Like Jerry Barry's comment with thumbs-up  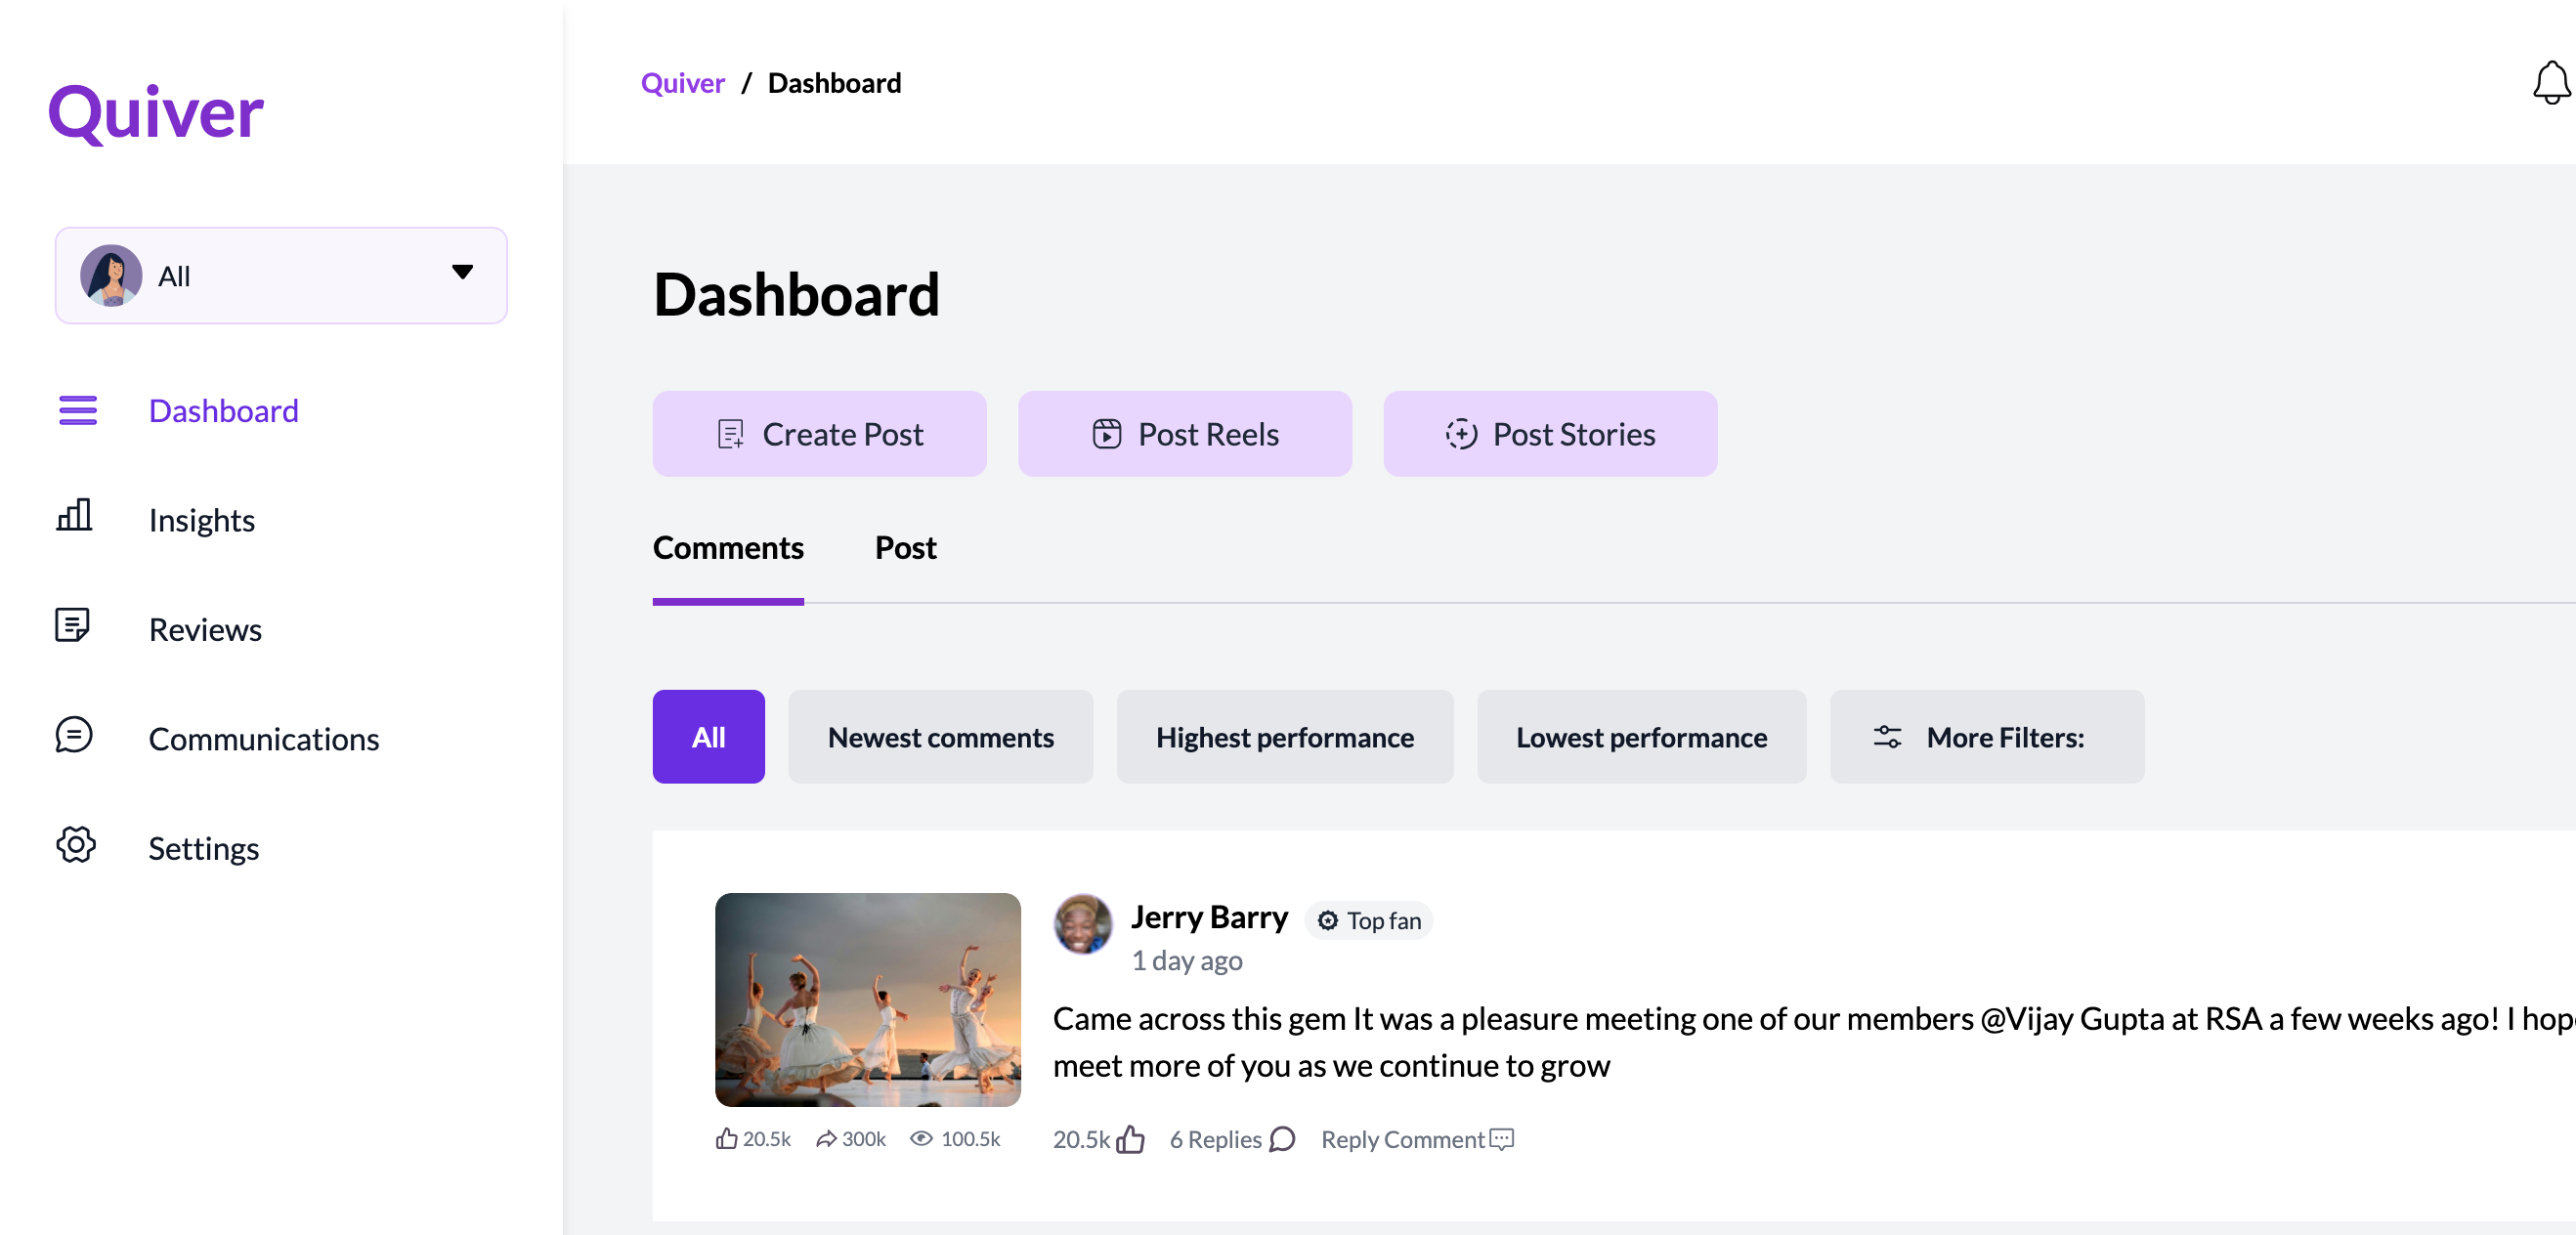coord(1131,1139)
